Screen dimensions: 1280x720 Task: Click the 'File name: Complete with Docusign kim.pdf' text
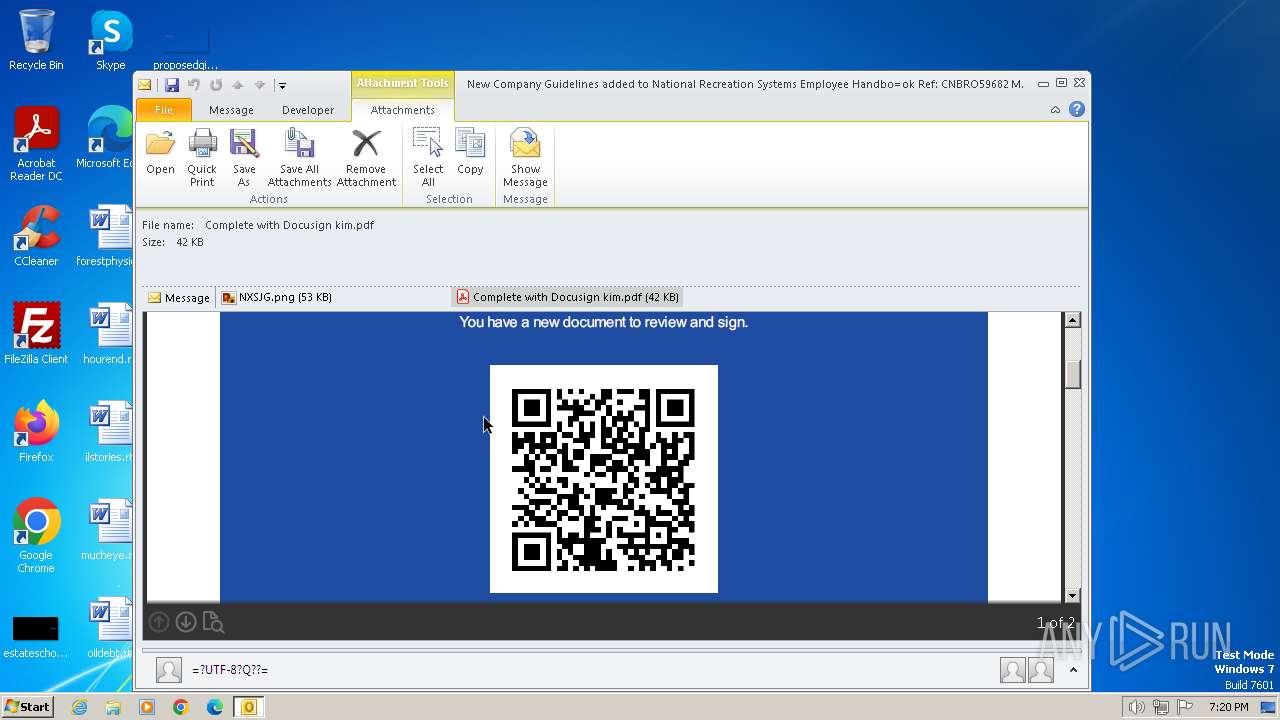tap(258, 225)
